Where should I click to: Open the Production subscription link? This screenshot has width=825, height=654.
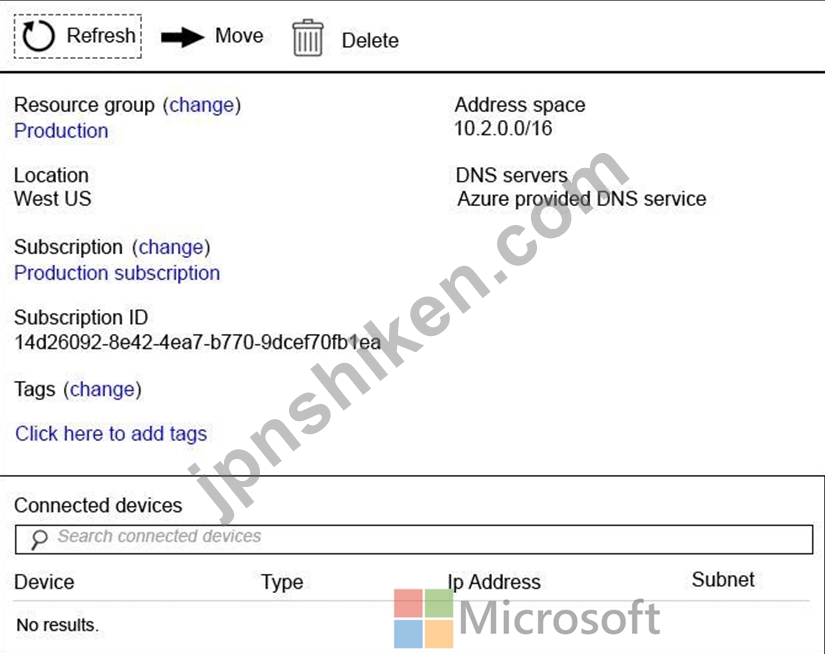point(117,273)
